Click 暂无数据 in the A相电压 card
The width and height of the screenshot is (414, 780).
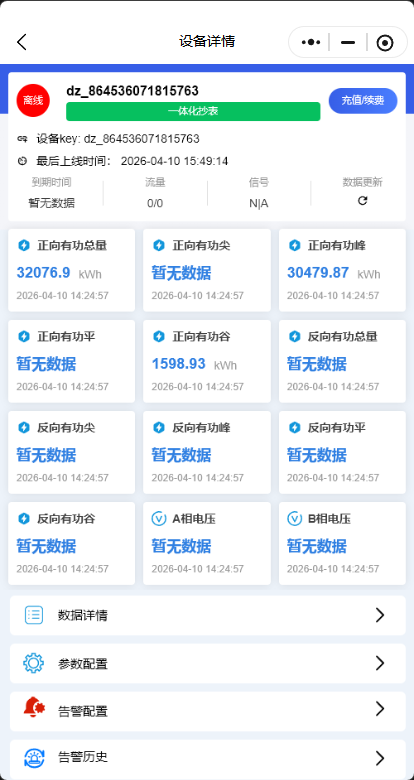pos(182,546)
